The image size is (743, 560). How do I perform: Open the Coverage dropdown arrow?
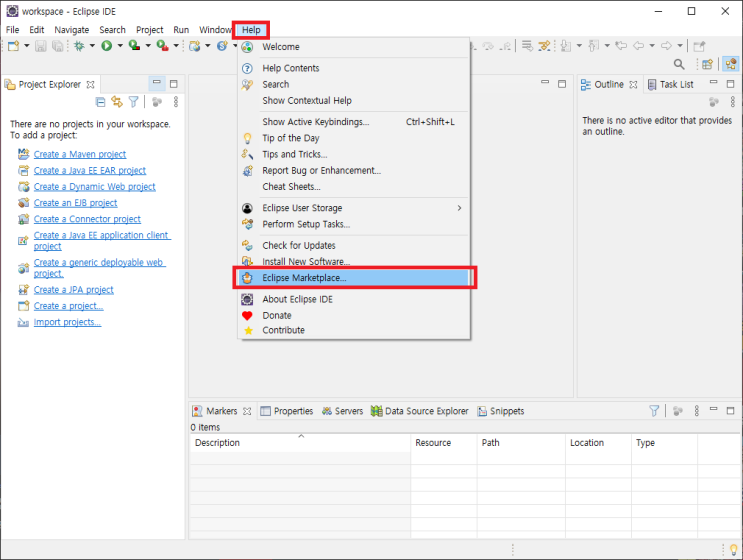point(148,46)
